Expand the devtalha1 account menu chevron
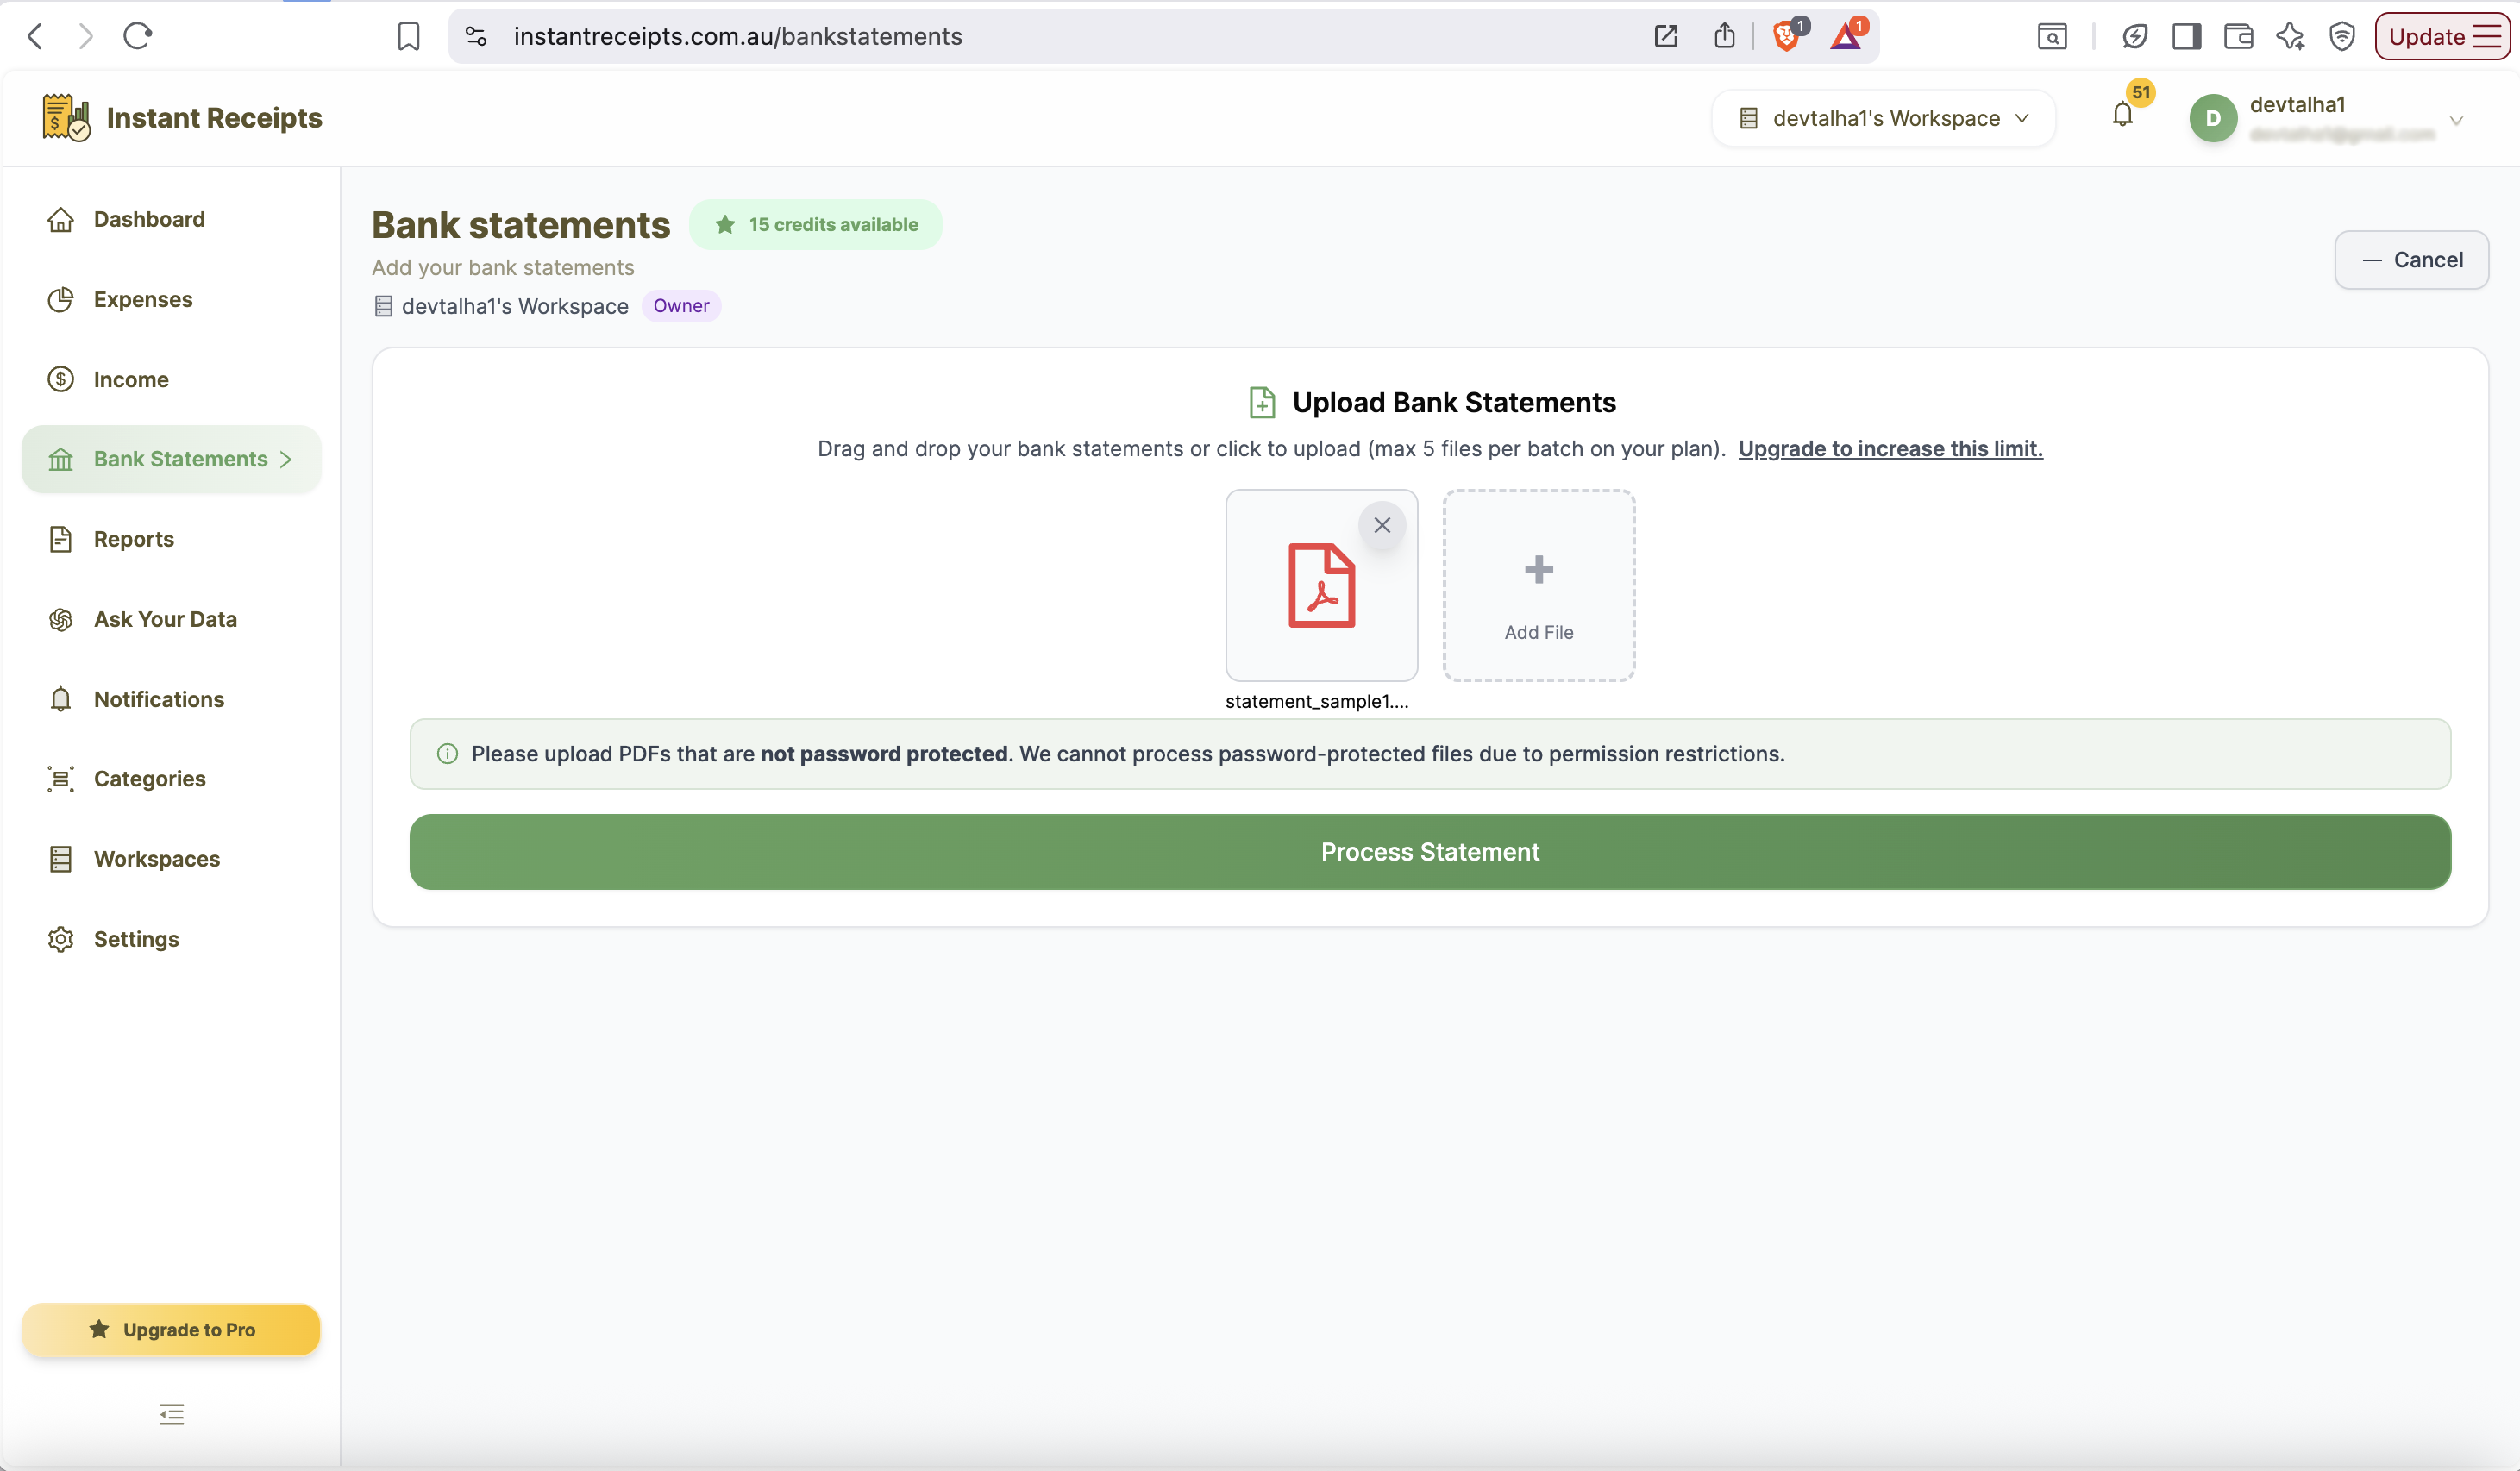 [2456, 120]
